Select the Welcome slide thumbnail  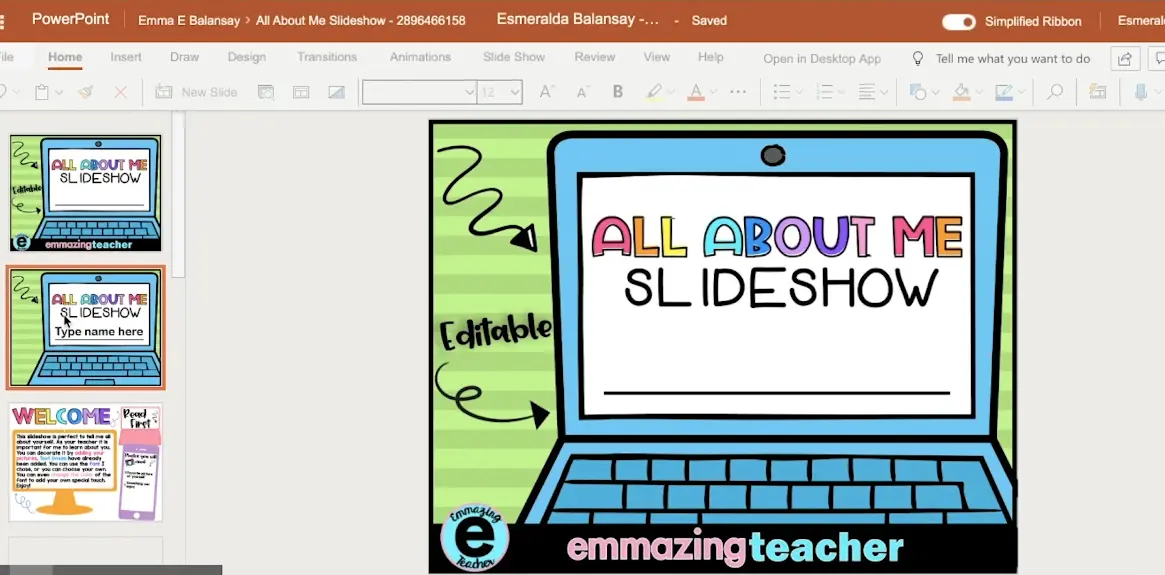tap(86, 462)
